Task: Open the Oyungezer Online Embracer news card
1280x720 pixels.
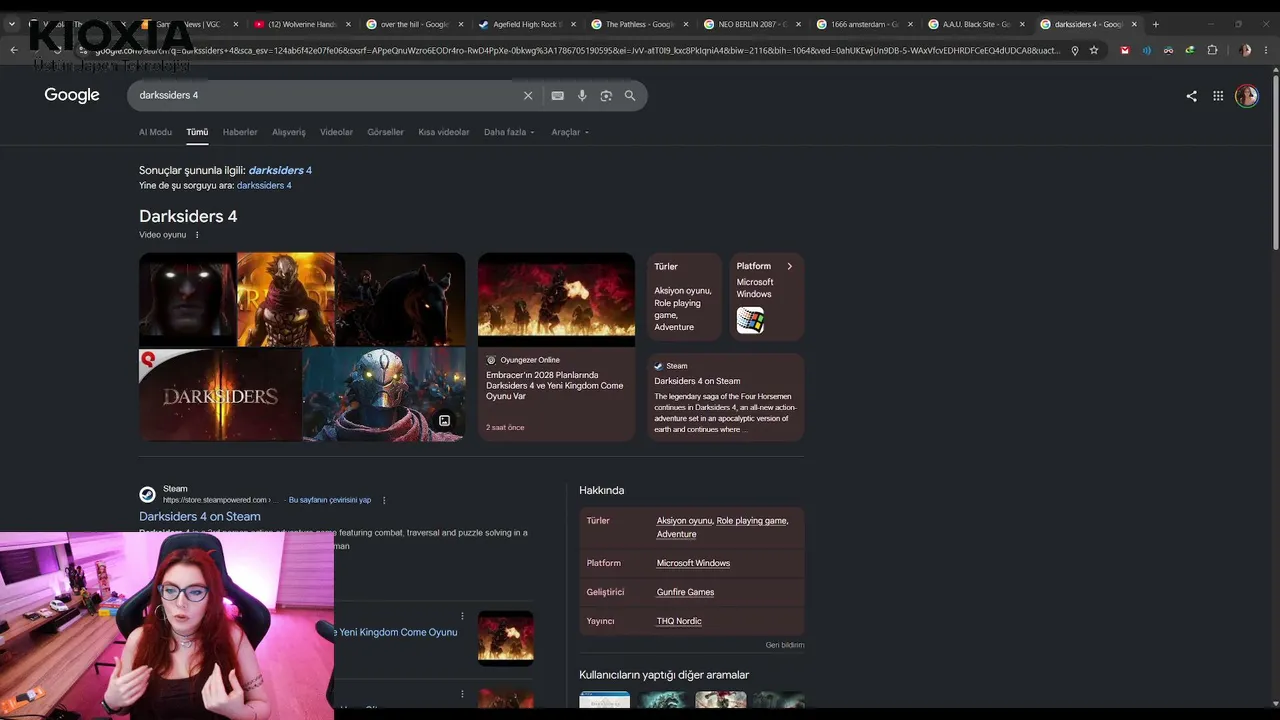Action: tap(556, 347)
